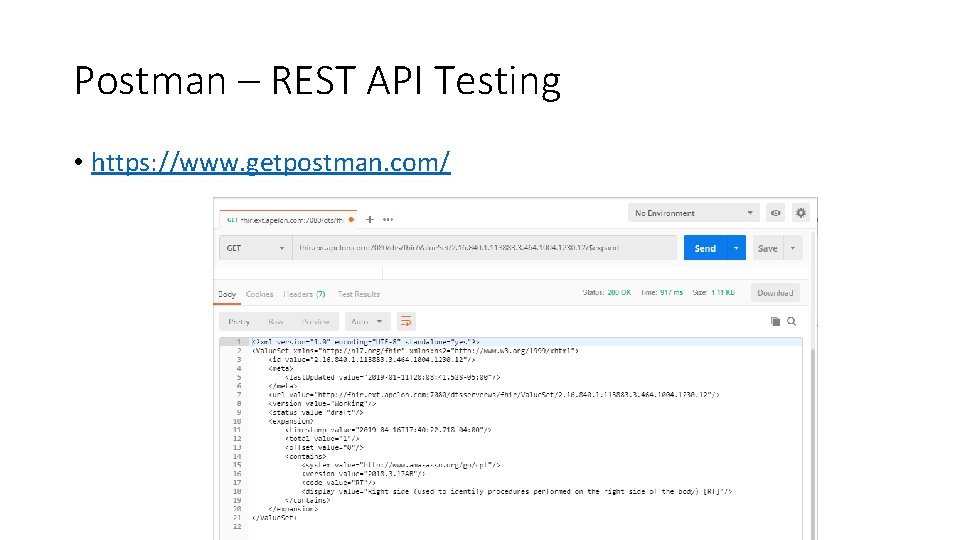Expand the Save options arrow

(x=793, y=248)
